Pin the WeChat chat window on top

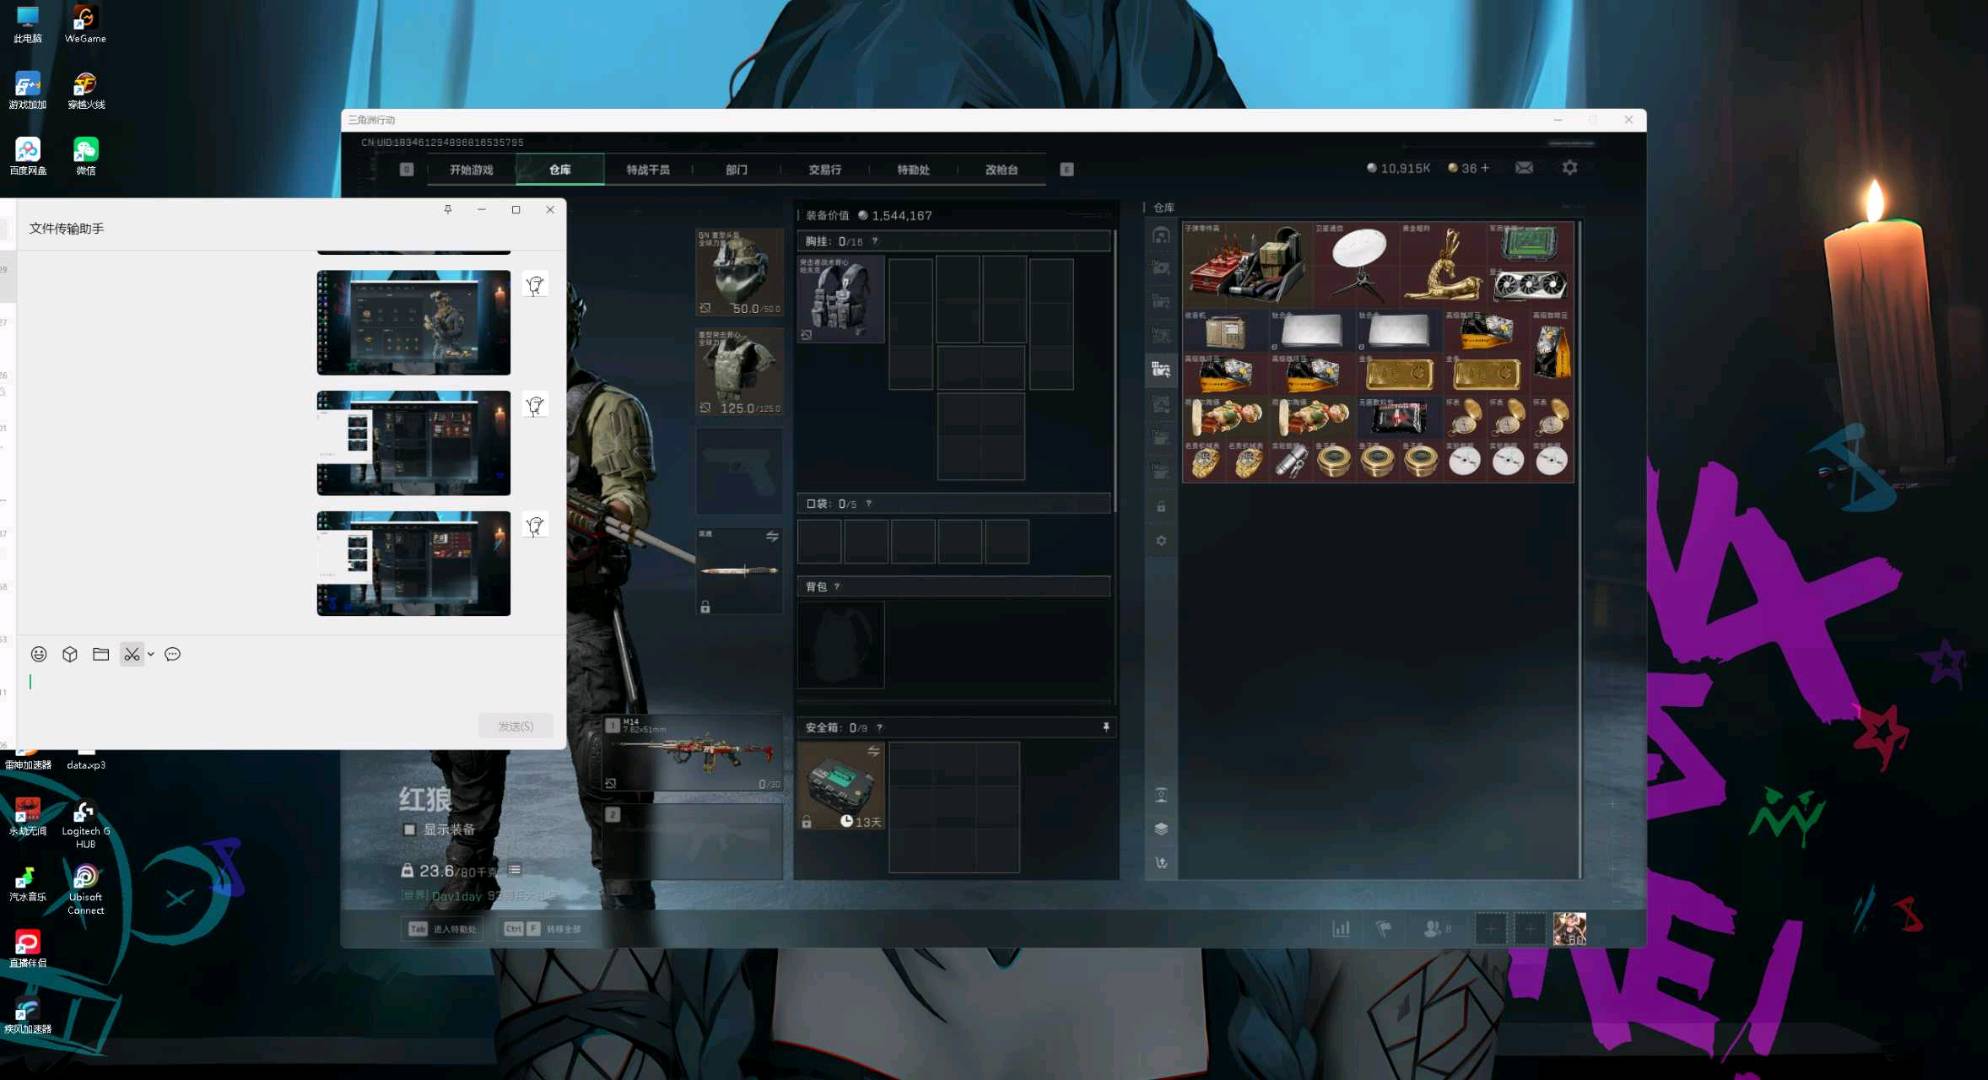pyautogui.click(x=448, y=209)
